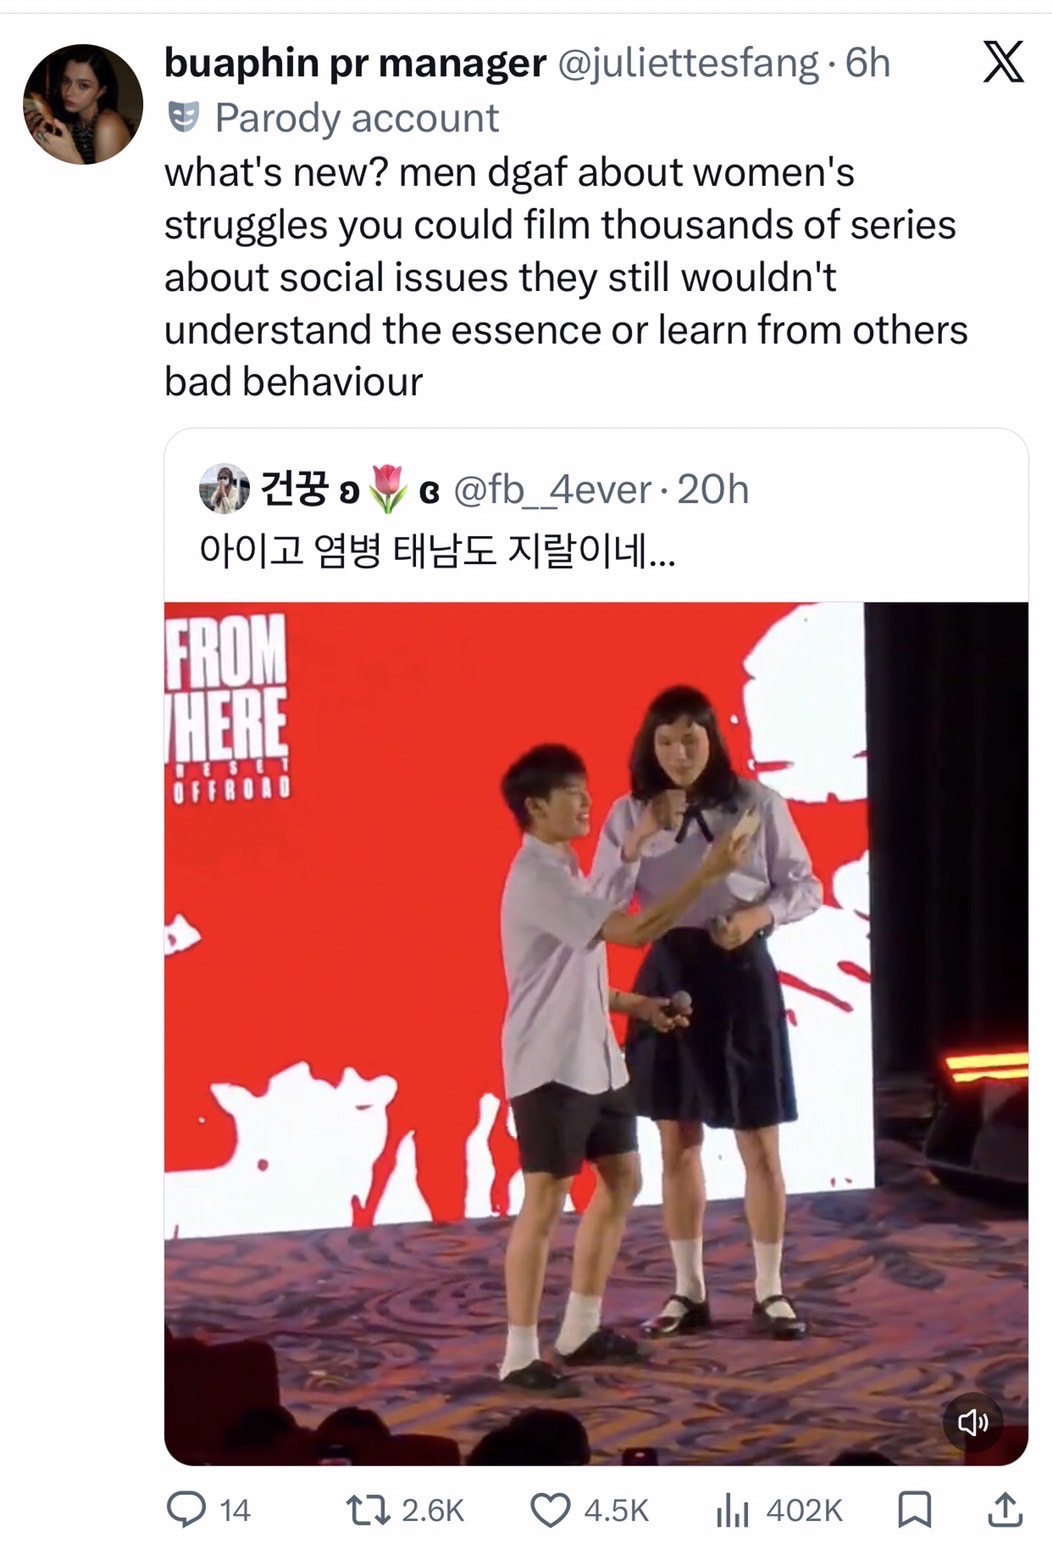Screen dimensions: 1052x1554
Task: Click the Parody account mask icon
Action: tap(182, 117)
